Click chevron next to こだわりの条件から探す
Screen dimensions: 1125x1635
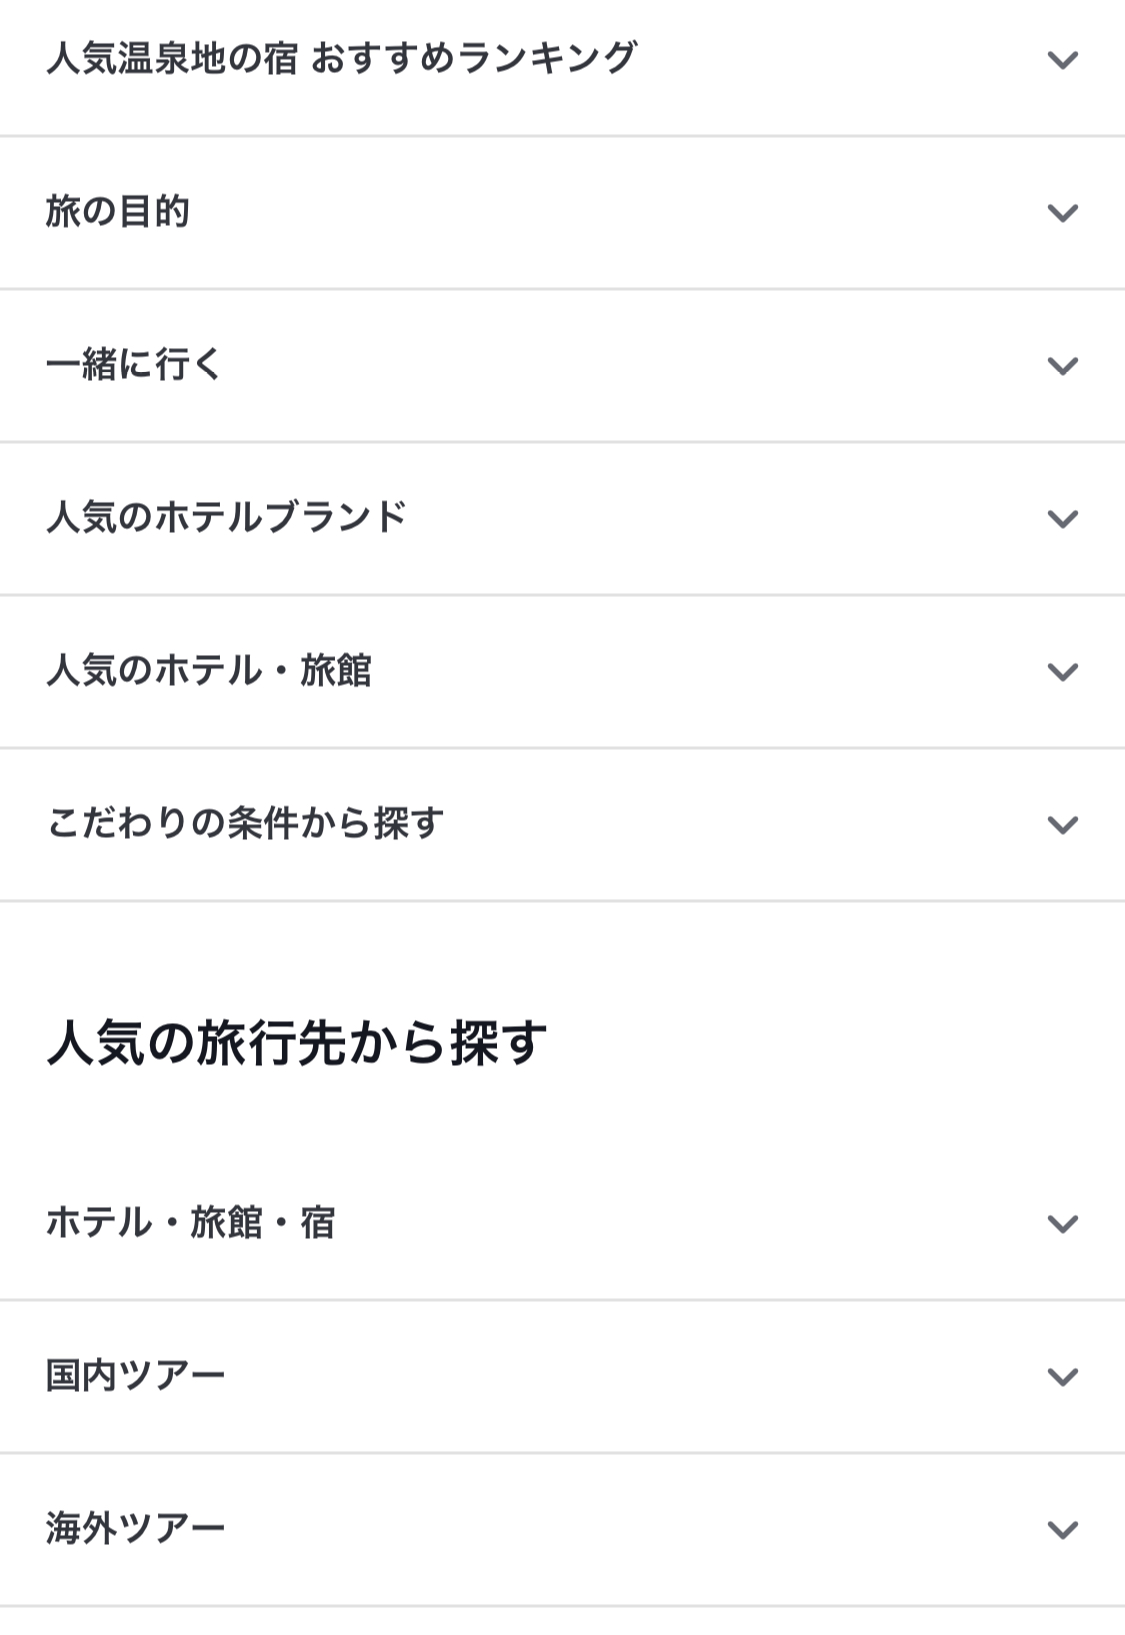(x=1061, y=825)
